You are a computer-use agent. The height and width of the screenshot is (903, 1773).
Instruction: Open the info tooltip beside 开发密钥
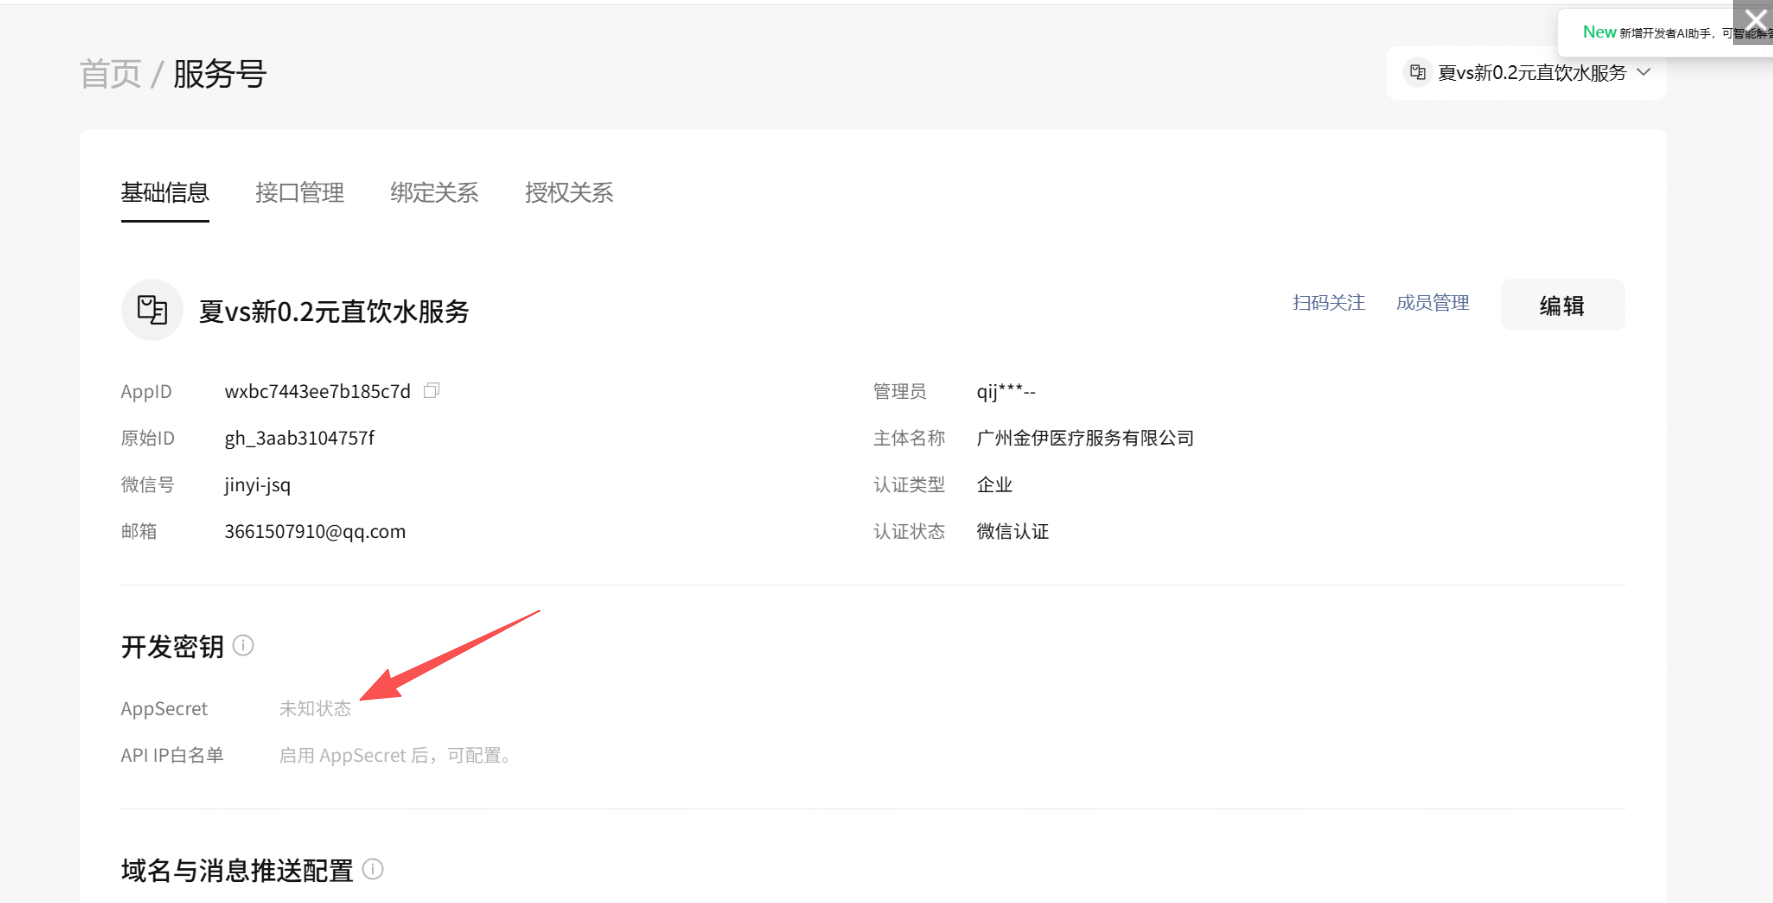(243, 646)
